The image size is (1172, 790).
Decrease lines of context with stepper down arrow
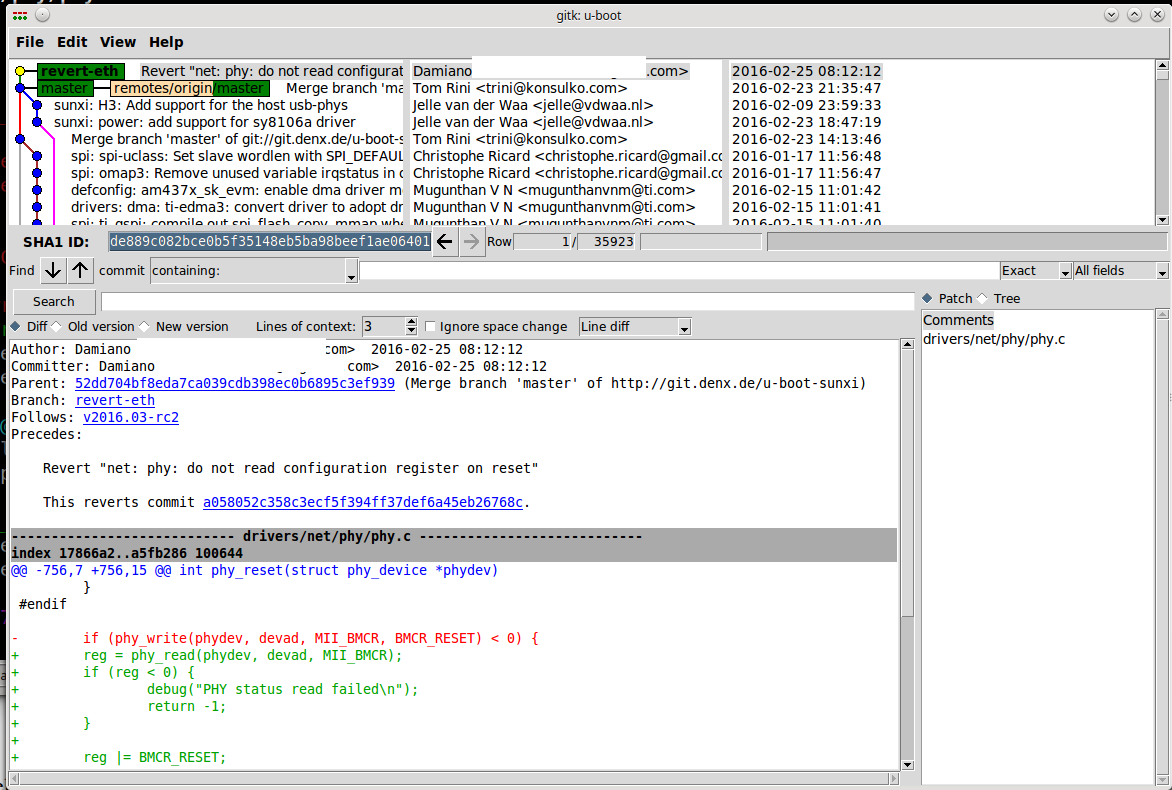point(411,331)
